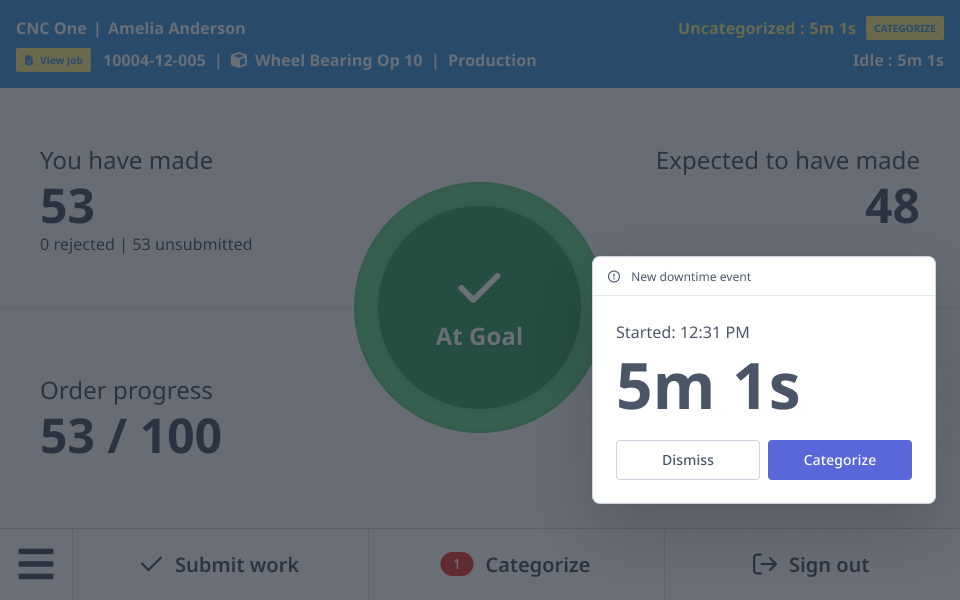Open the hamburger navigation menu
This screenshot has height=600, width=960.
click(x=36, y=564)
